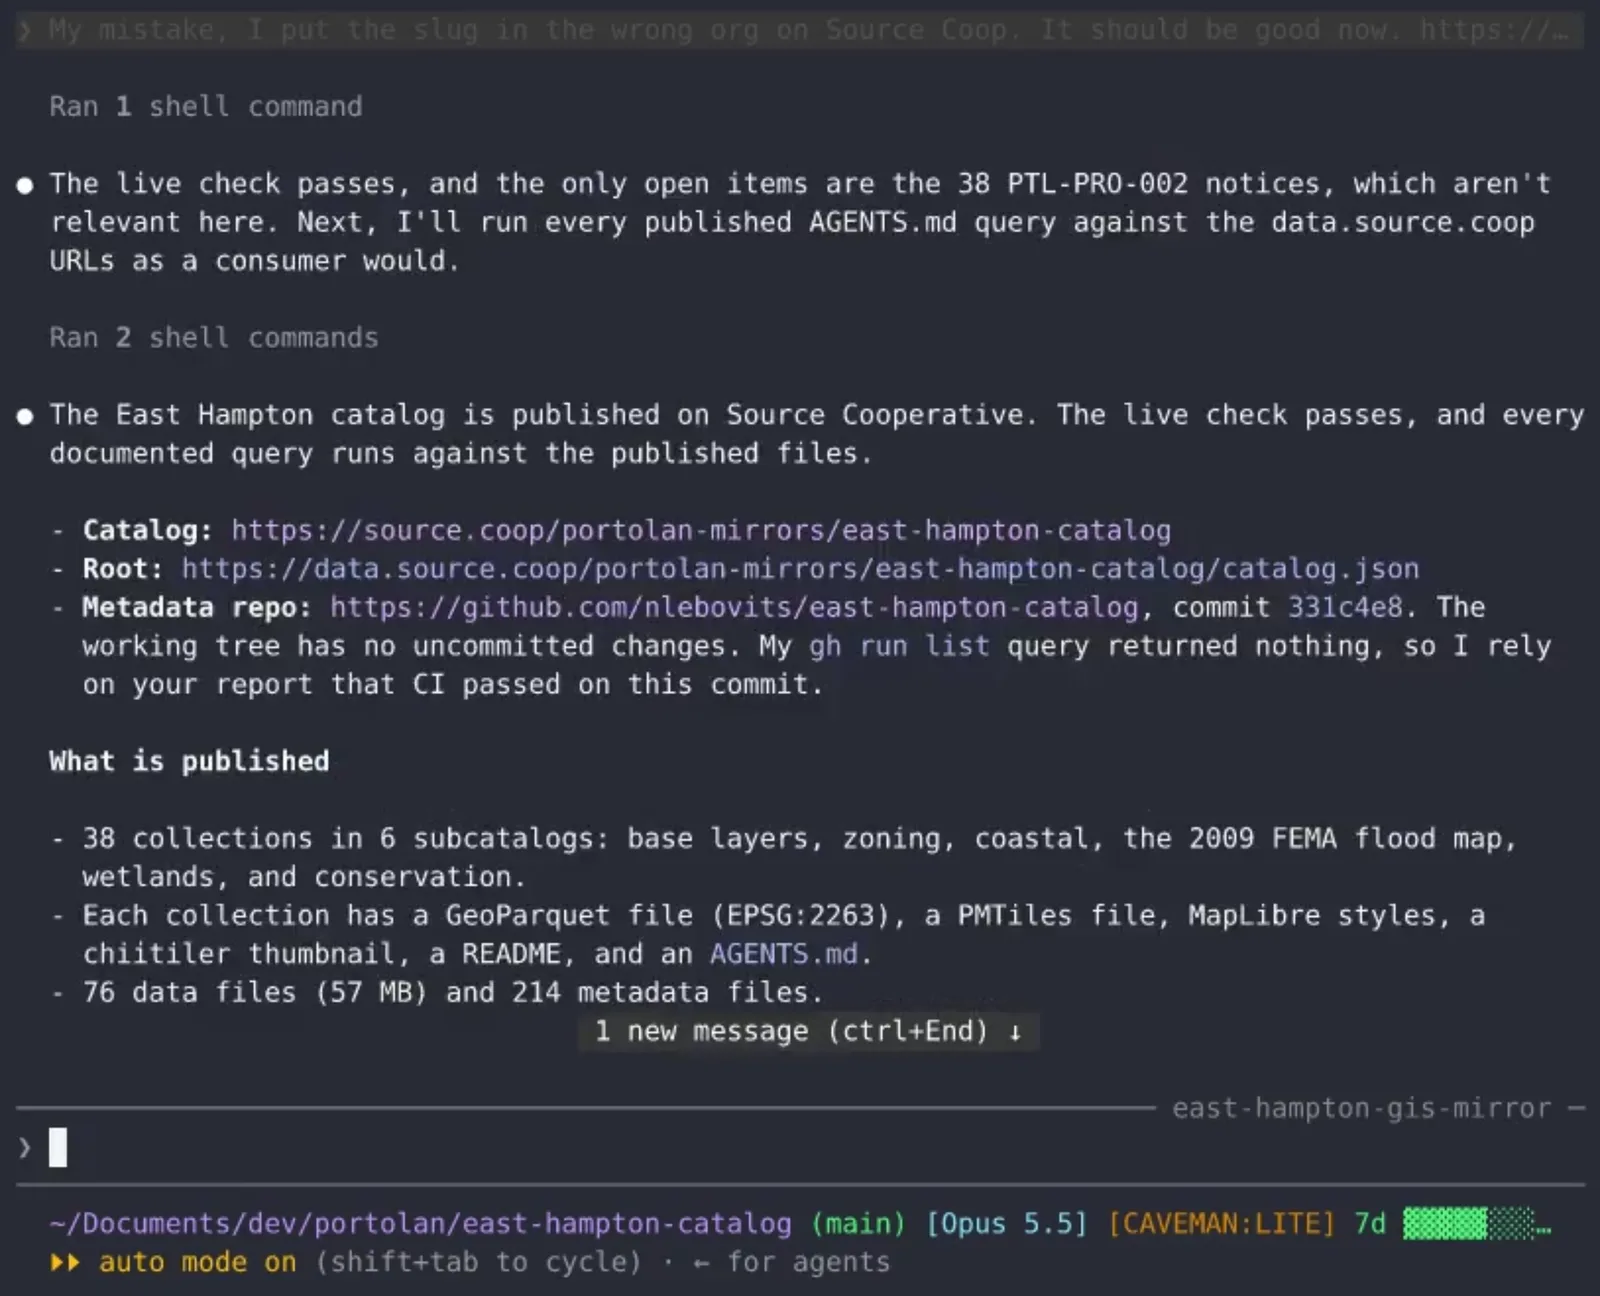The image size is (1600, 1296).
Task: Click the "gh run list" inline command
Action: pyautogui.click(x=899, y=646)
